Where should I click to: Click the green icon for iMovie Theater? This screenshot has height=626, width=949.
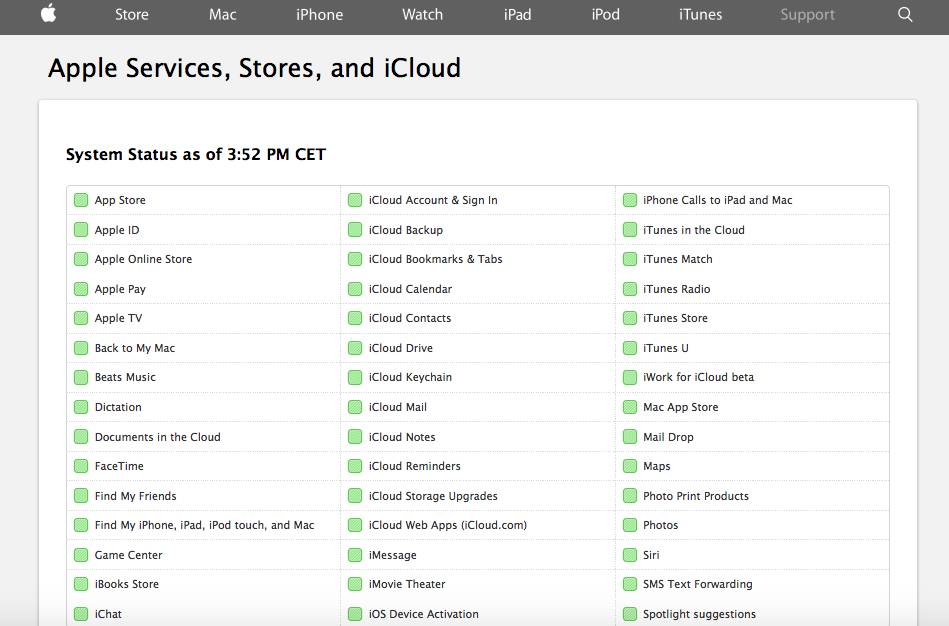coord(355,585)
